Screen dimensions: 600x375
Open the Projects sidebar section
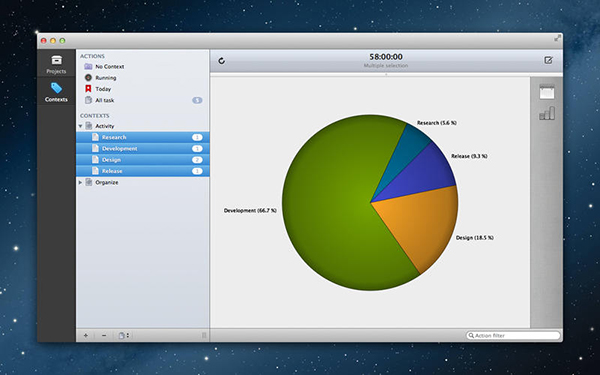[x=56, y=64]
